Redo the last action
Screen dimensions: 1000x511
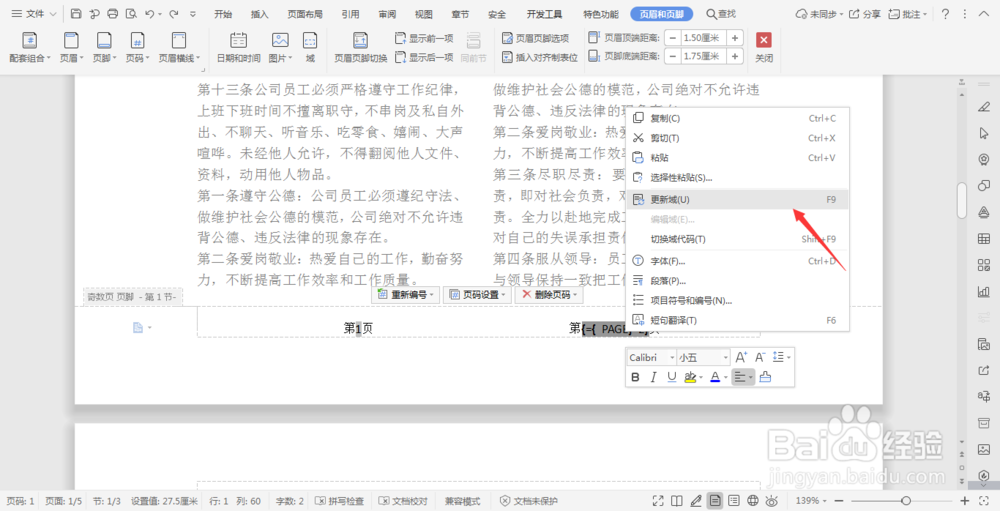pyautogui.click(x=173, y=13)
